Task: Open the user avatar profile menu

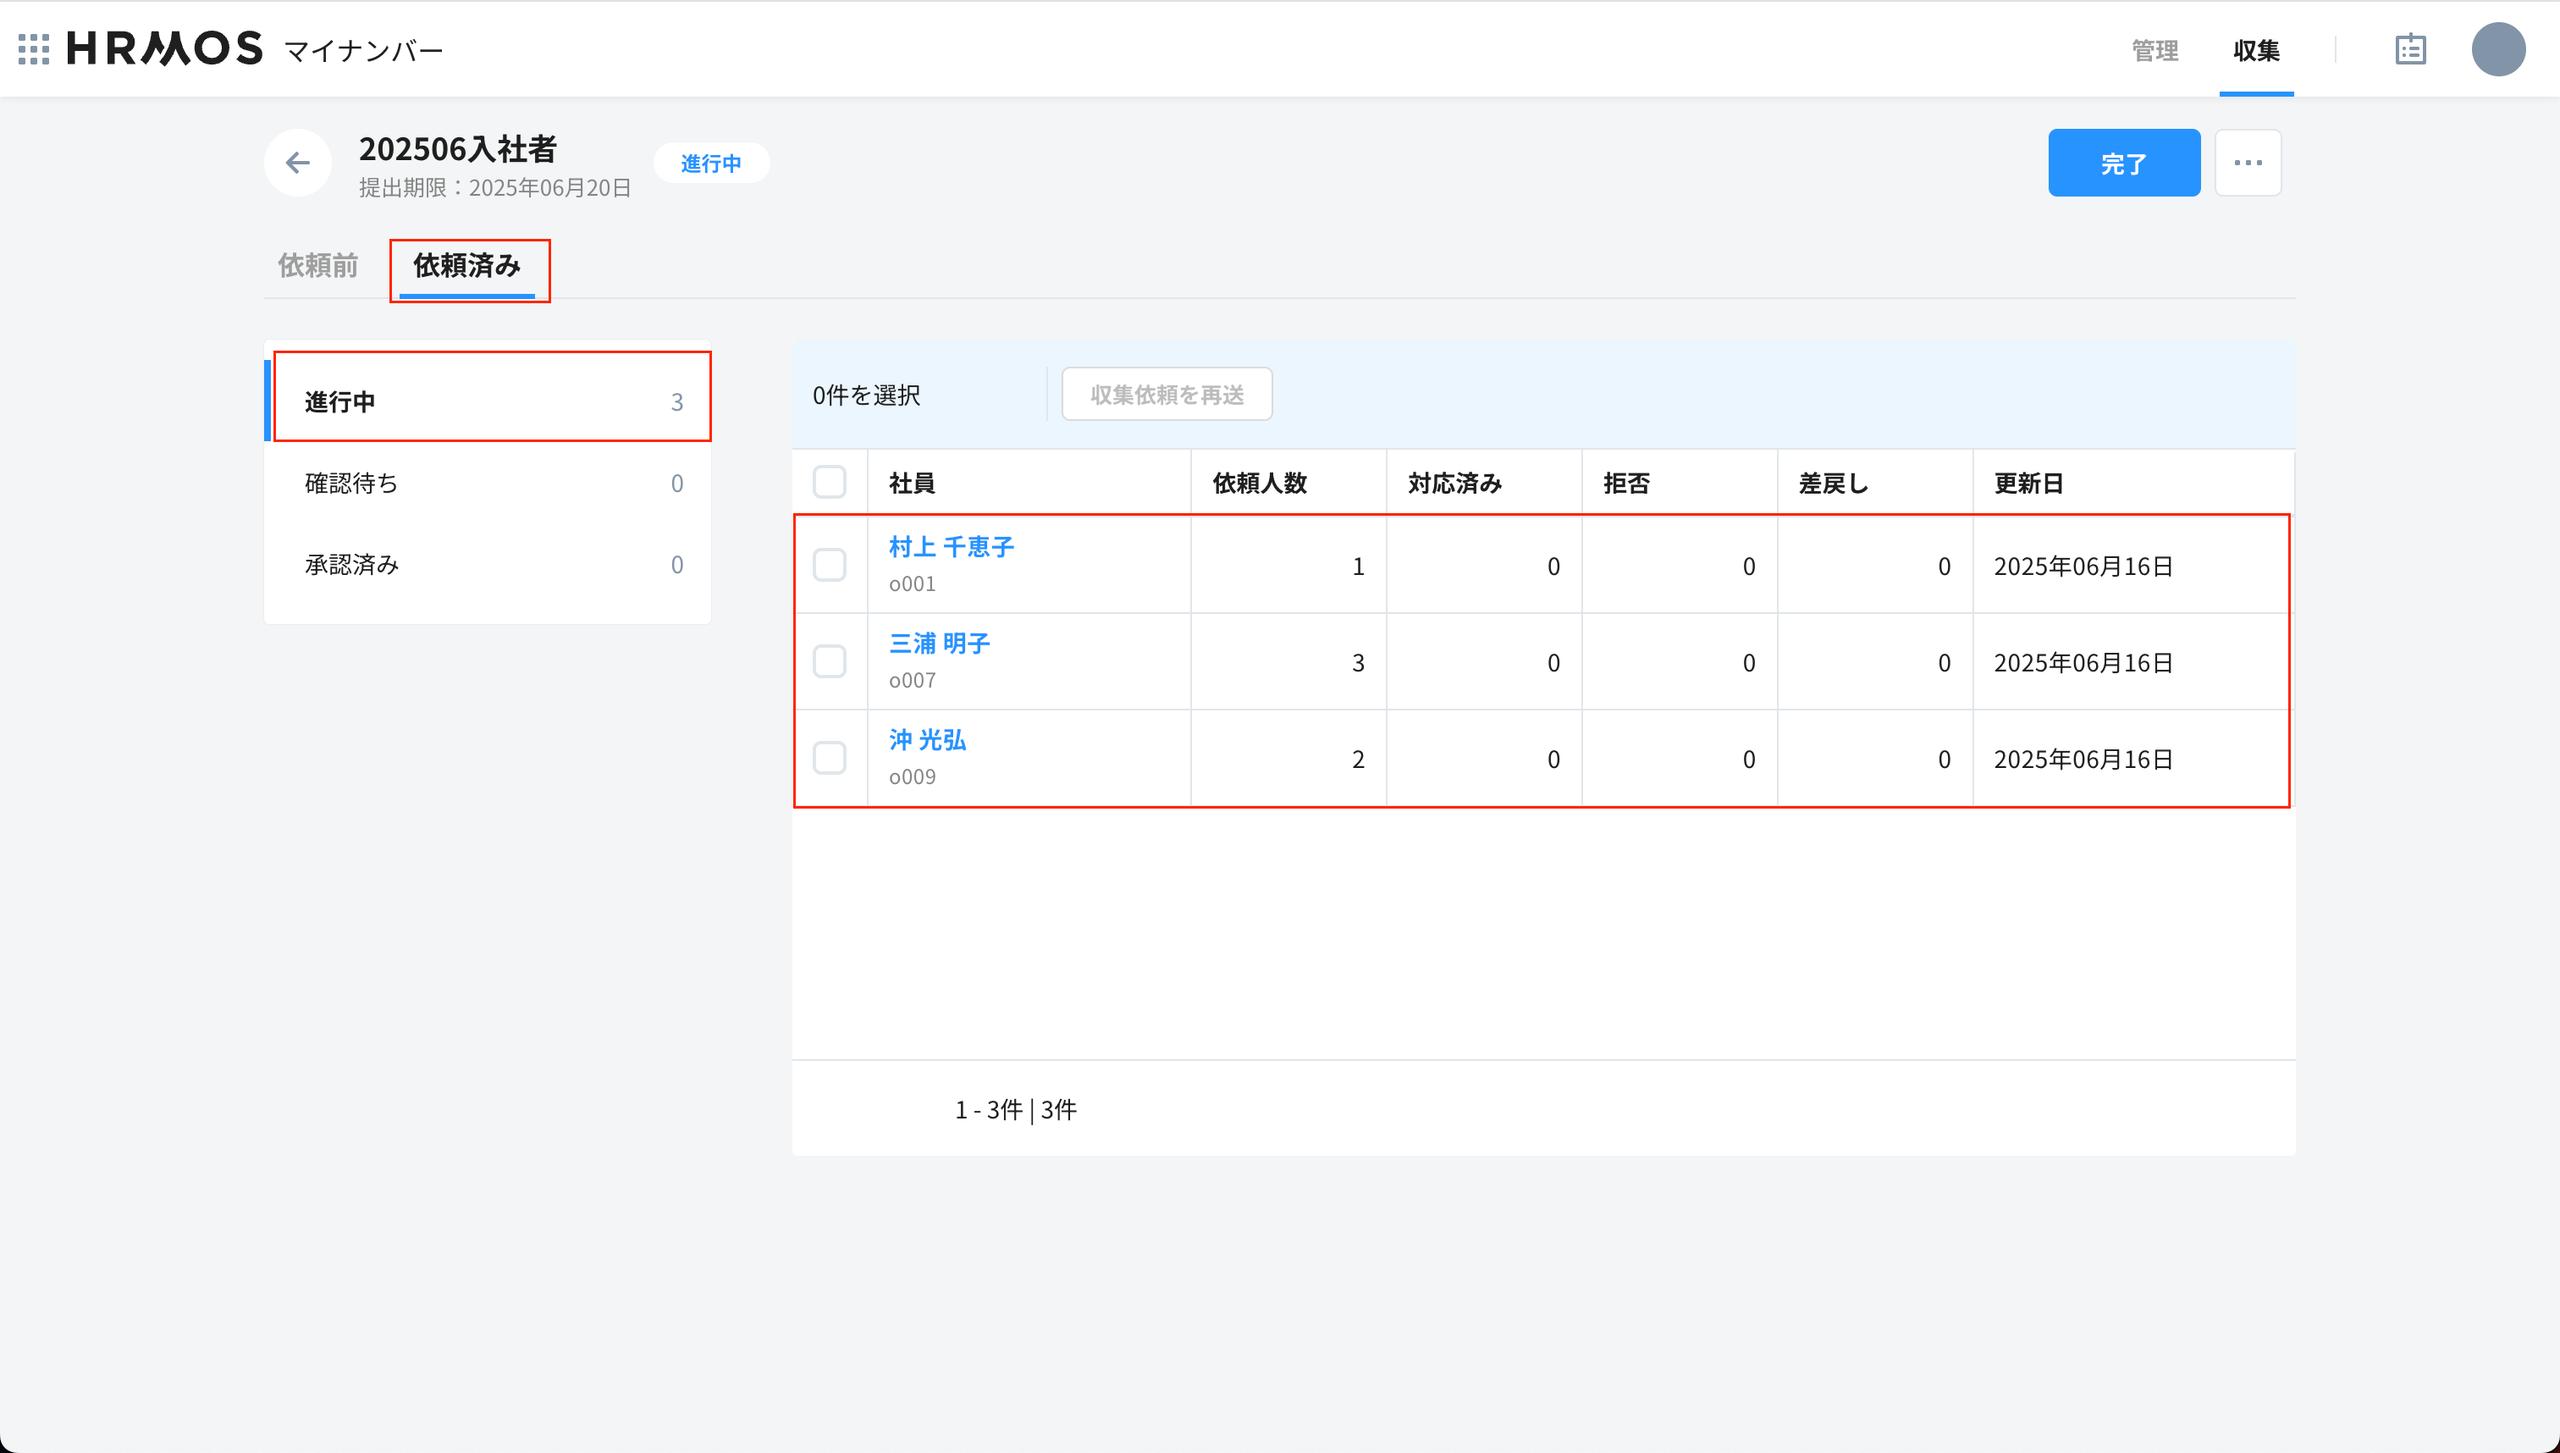Action: pyautogui.click(x=2497, y=49)
